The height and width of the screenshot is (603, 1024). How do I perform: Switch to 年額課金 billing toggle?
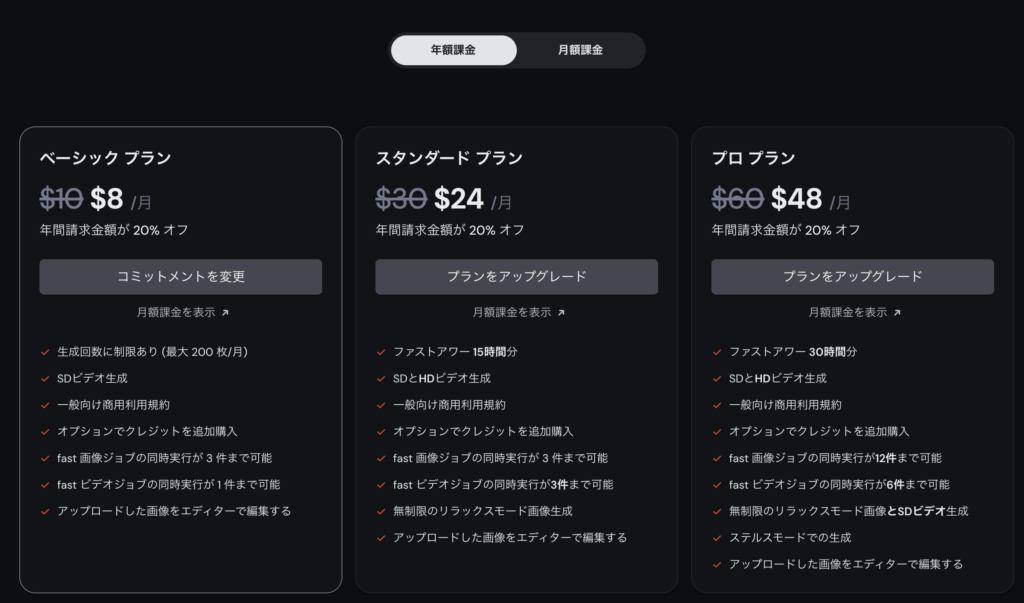[454, 50]
